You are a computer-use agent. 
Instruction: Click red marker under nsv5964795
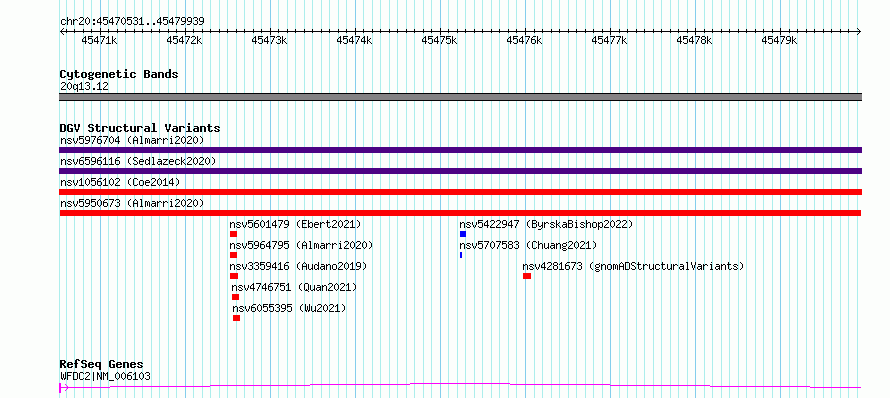[233, 255]
